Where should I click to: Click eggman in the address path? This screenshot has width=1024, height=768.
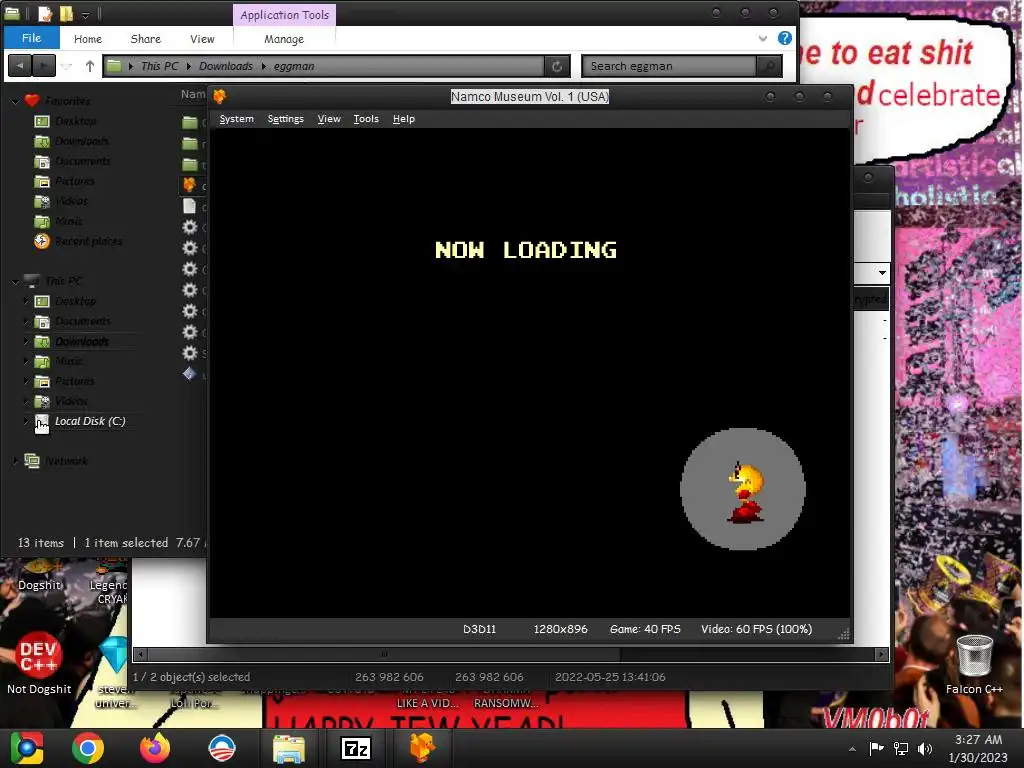point(294,66)
